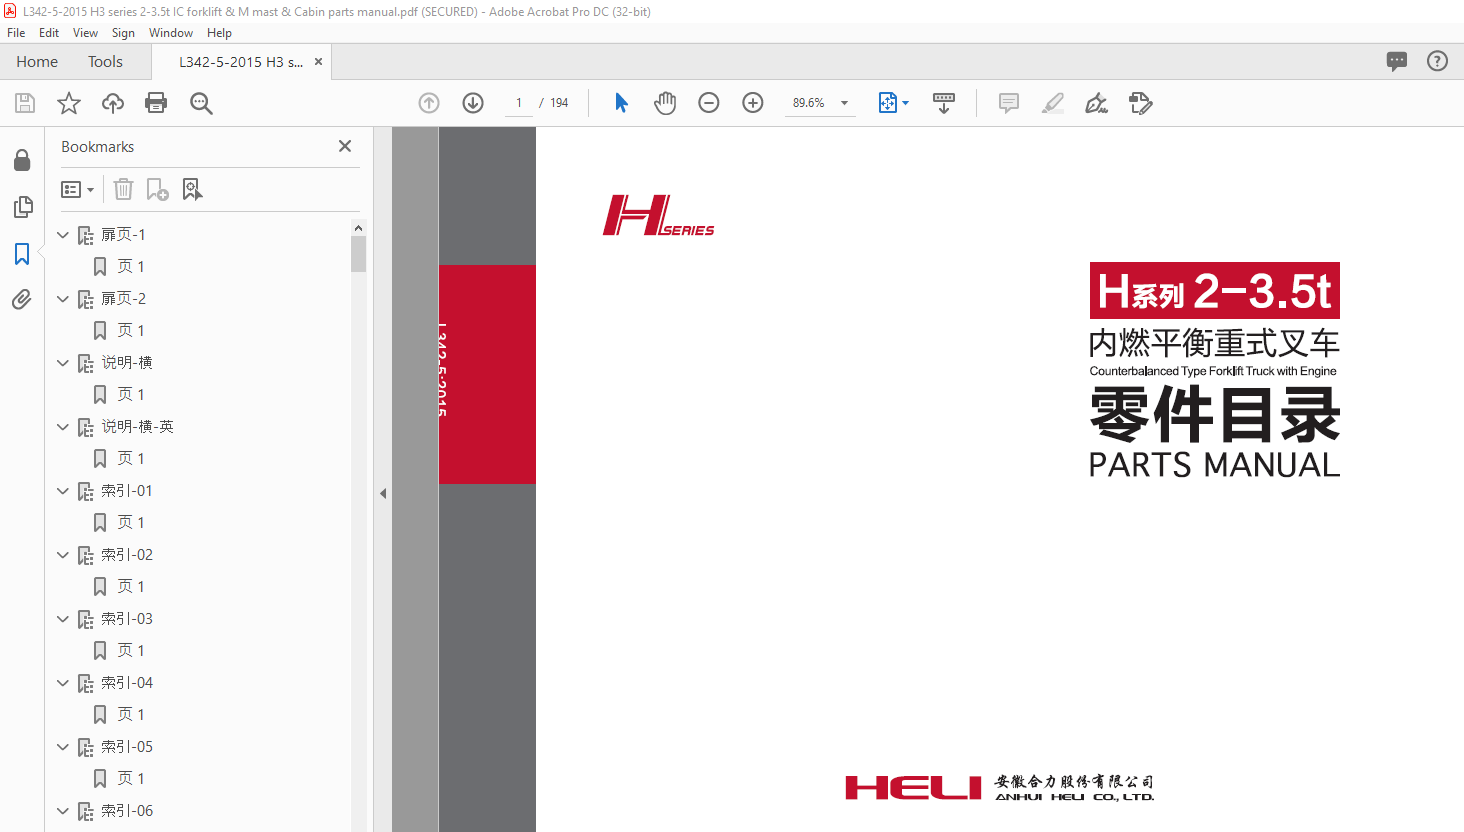
Task: Open the find text magnifier tool
Action: [201, 103]
